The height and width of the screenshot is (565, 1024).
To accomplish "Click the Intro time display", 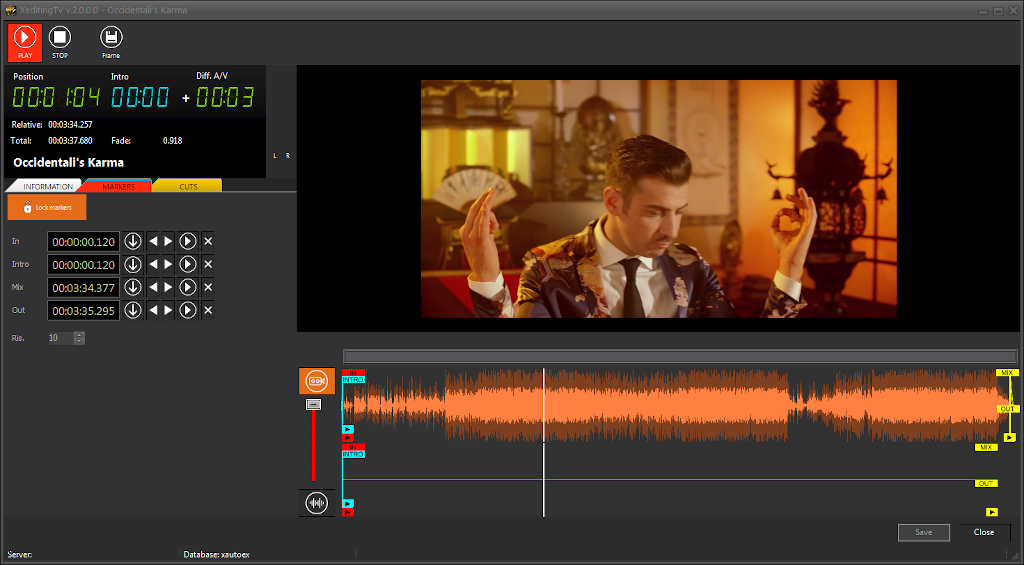I will click(140, 97).
